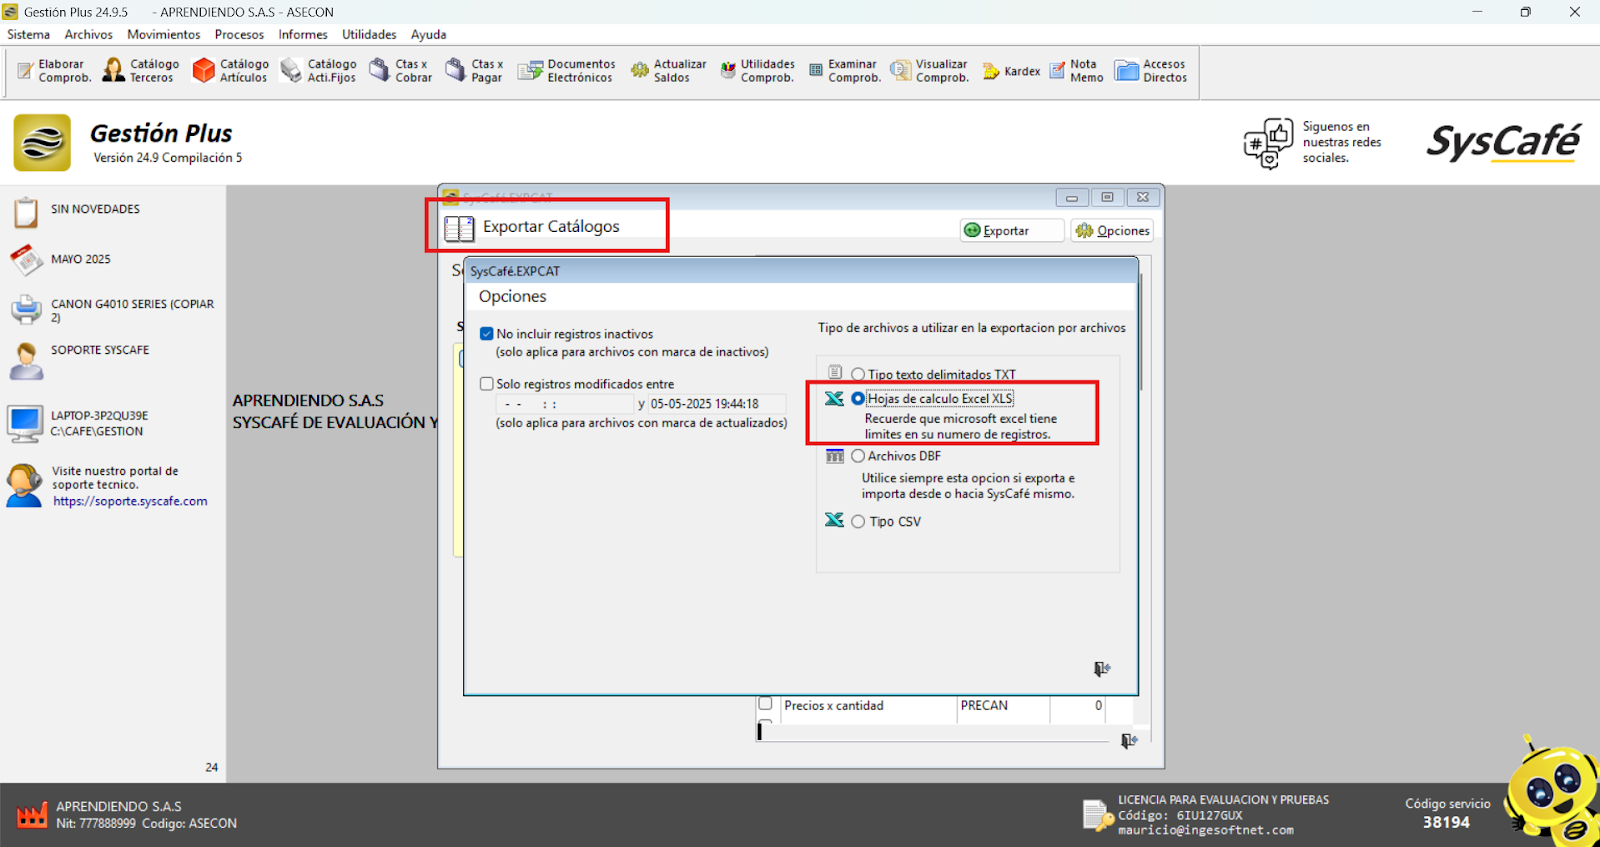The image size is (1600, 847).
Task: Select Tipo texto delimitados TXT option
Action: pos(858,375)
